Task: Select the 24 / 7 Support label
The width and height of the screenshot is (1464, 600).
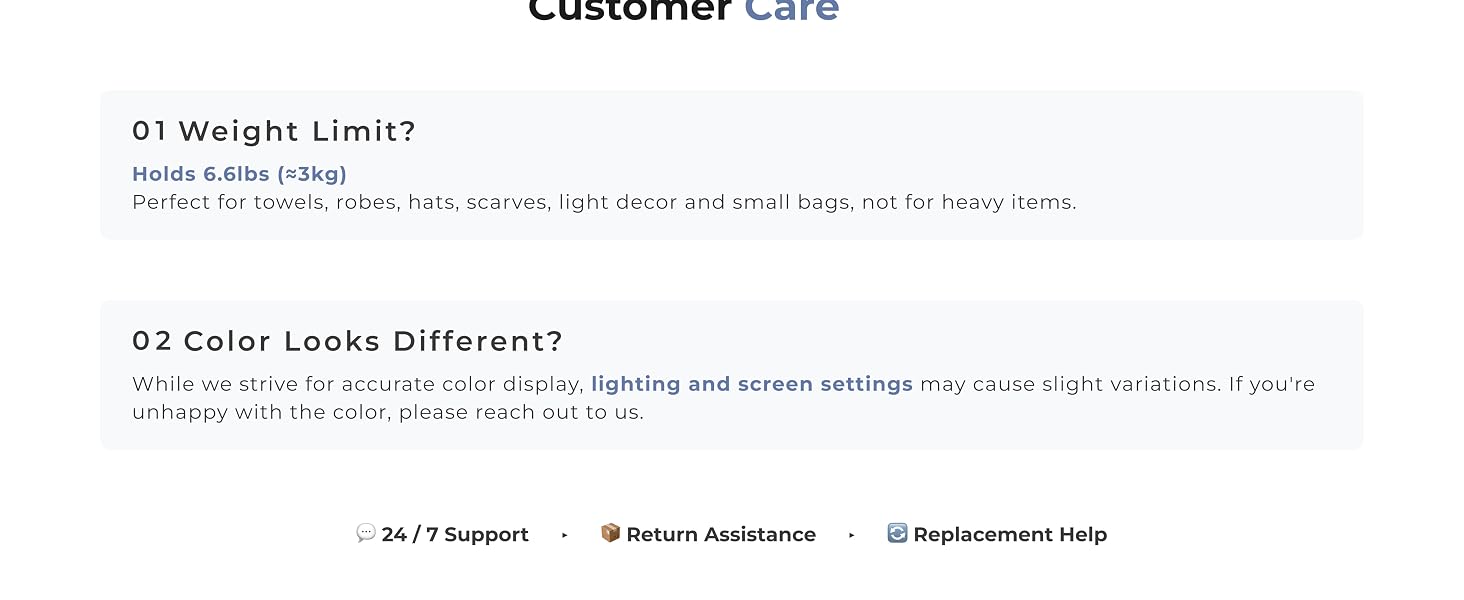Action: (x=455, y=535)
